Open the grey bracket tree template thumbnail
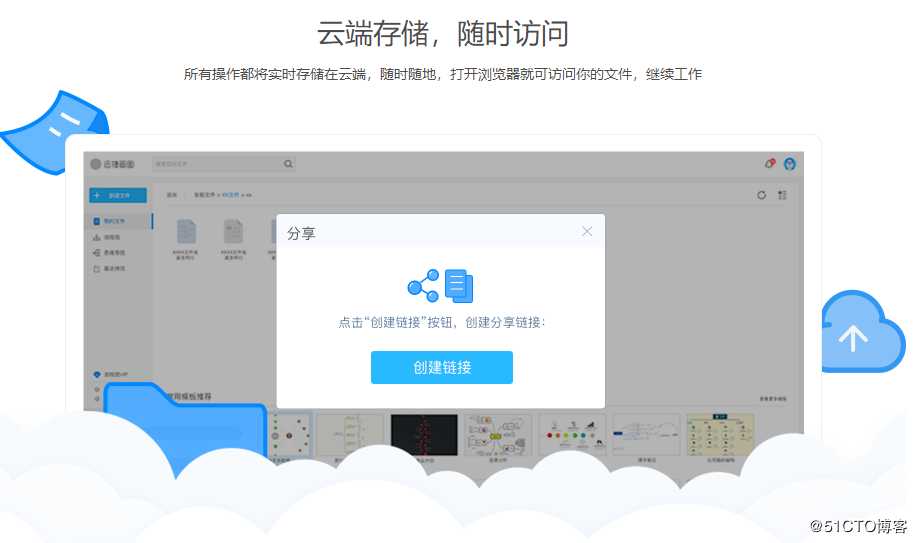This screenshot has height=543, width=917. 350,435
